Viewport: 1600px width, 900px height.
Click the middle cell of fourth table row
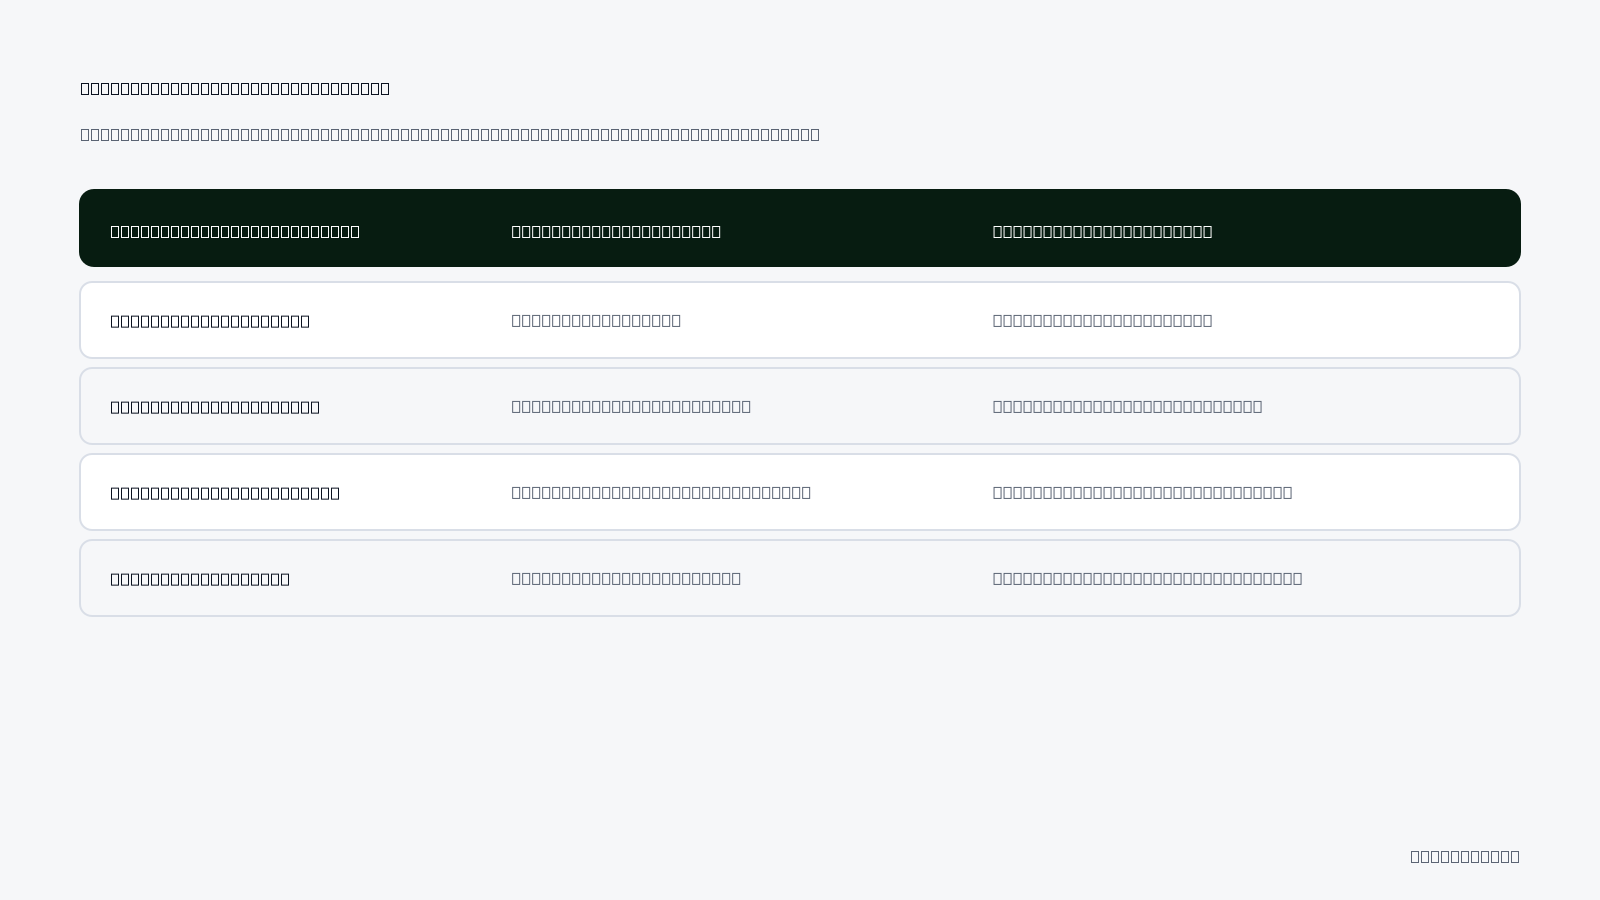click(626, 578)
